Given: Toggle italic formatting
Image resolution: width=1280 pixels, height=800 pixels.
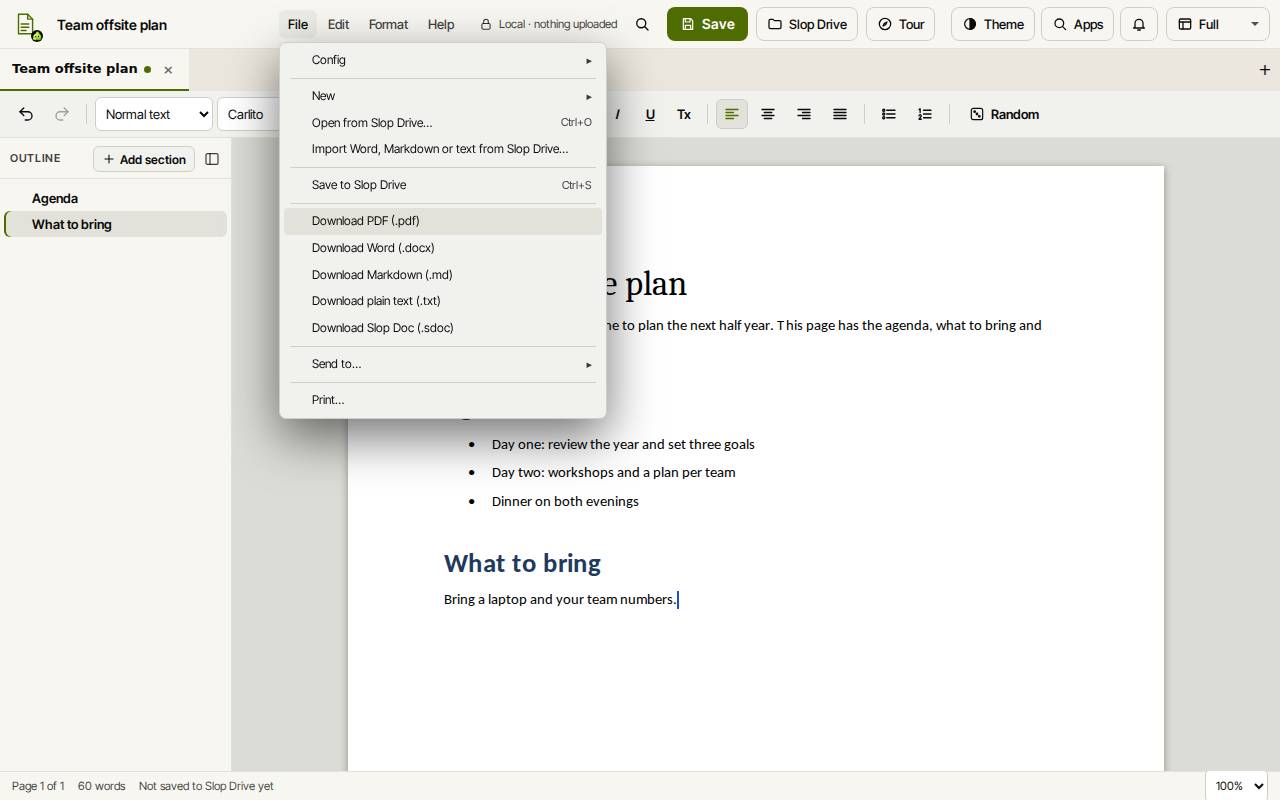Looking at the screenshot, I should [618, 114].
